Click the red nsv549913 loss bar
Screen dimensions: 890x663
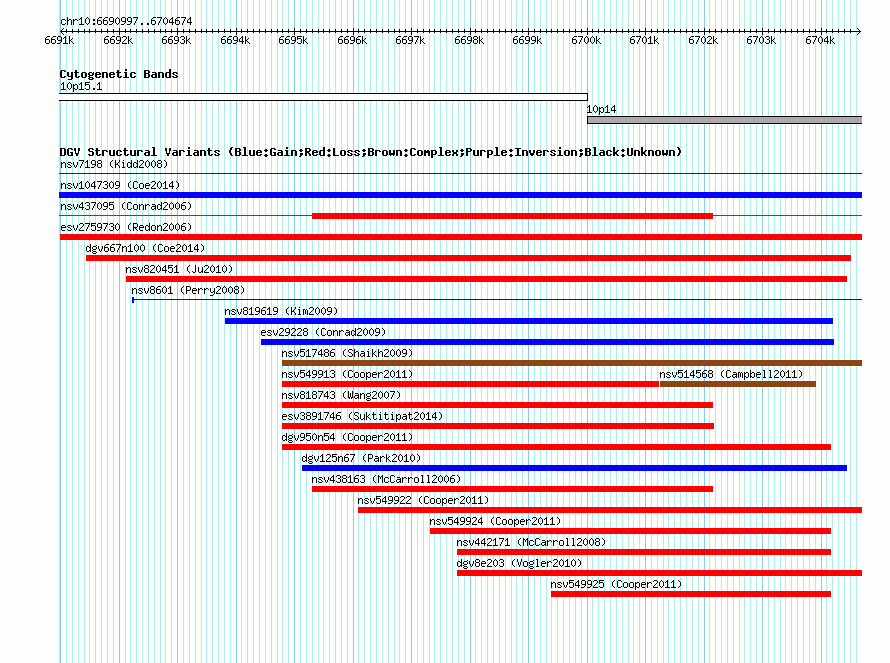471,384
